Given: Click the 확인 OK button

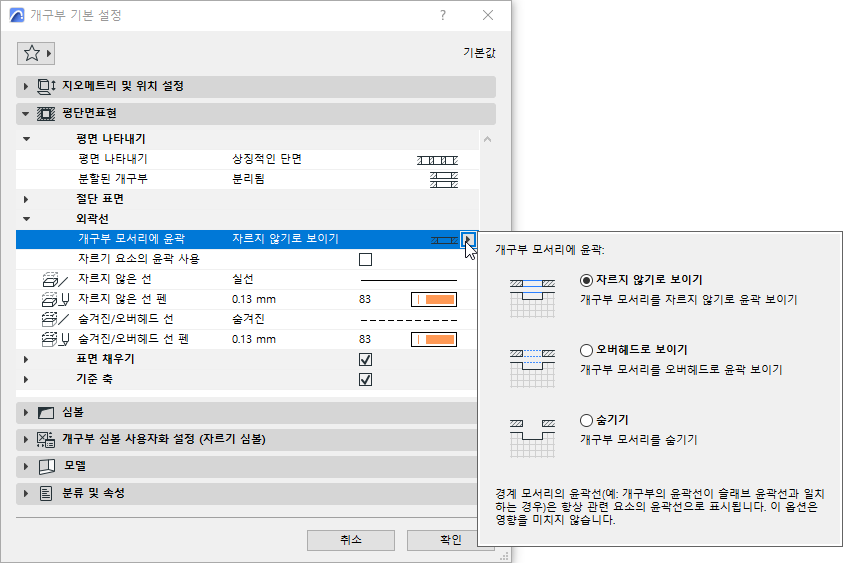Looking at the screenshot, I should (x=451, y=540).
